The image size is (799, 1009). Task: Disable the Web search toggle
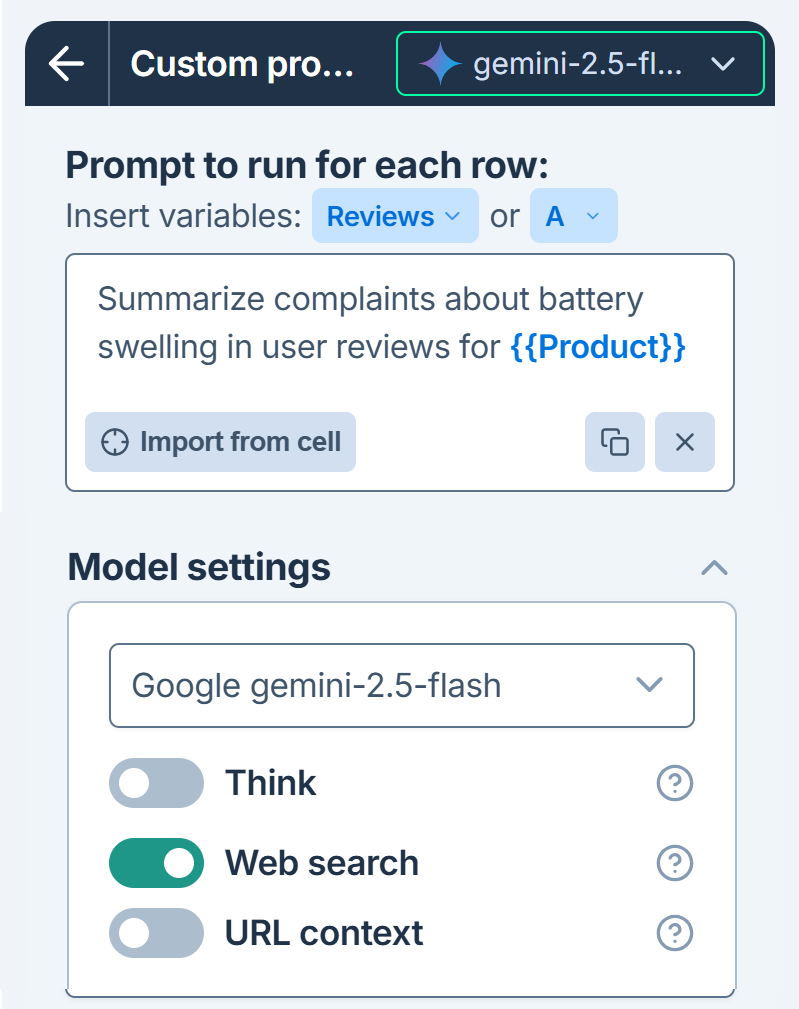click(156, 863)
